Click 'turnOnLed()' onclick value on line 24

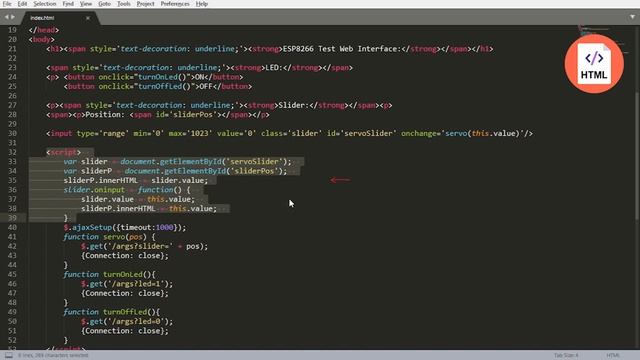(x=164, y=77)
